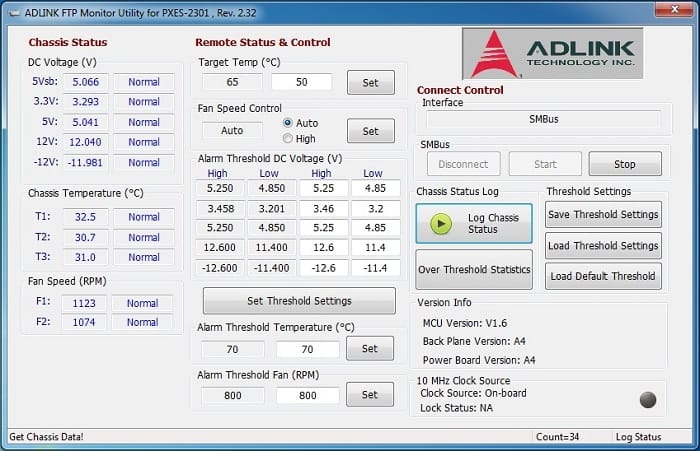Click the Set Threshold Settings button
Image resolution: width=700 pixels, height=451 pixels.
point(299,301)
